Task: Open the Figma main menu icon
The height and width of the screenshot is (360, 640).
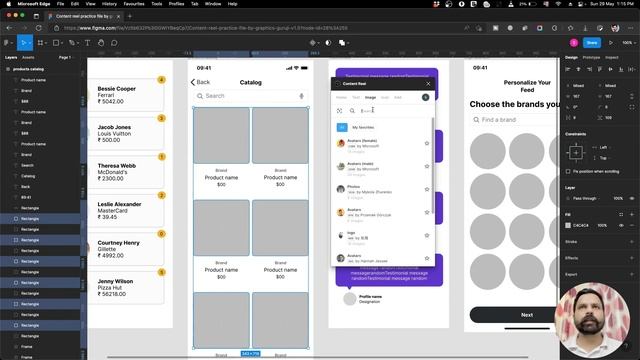Action: (6, 43)
